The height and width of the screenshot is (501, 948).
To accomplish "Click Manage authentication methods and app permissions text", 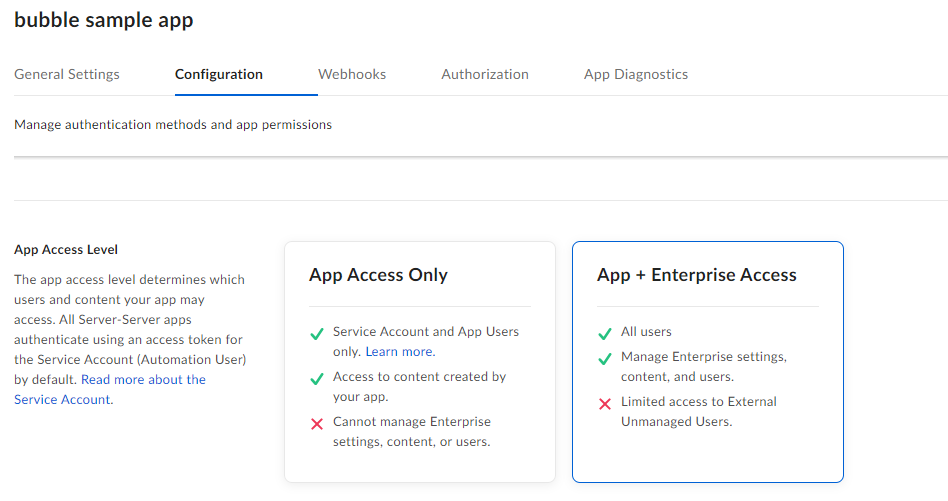I will (x=173, y=124).
